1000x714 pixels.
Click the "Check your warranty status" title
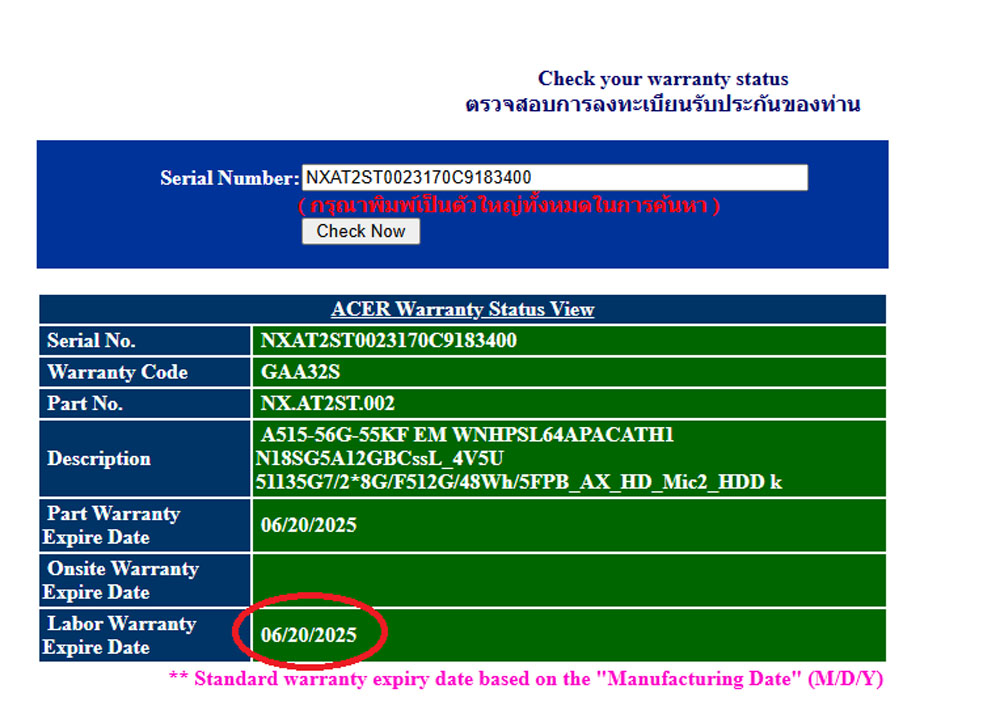click(x=663, y=79)
